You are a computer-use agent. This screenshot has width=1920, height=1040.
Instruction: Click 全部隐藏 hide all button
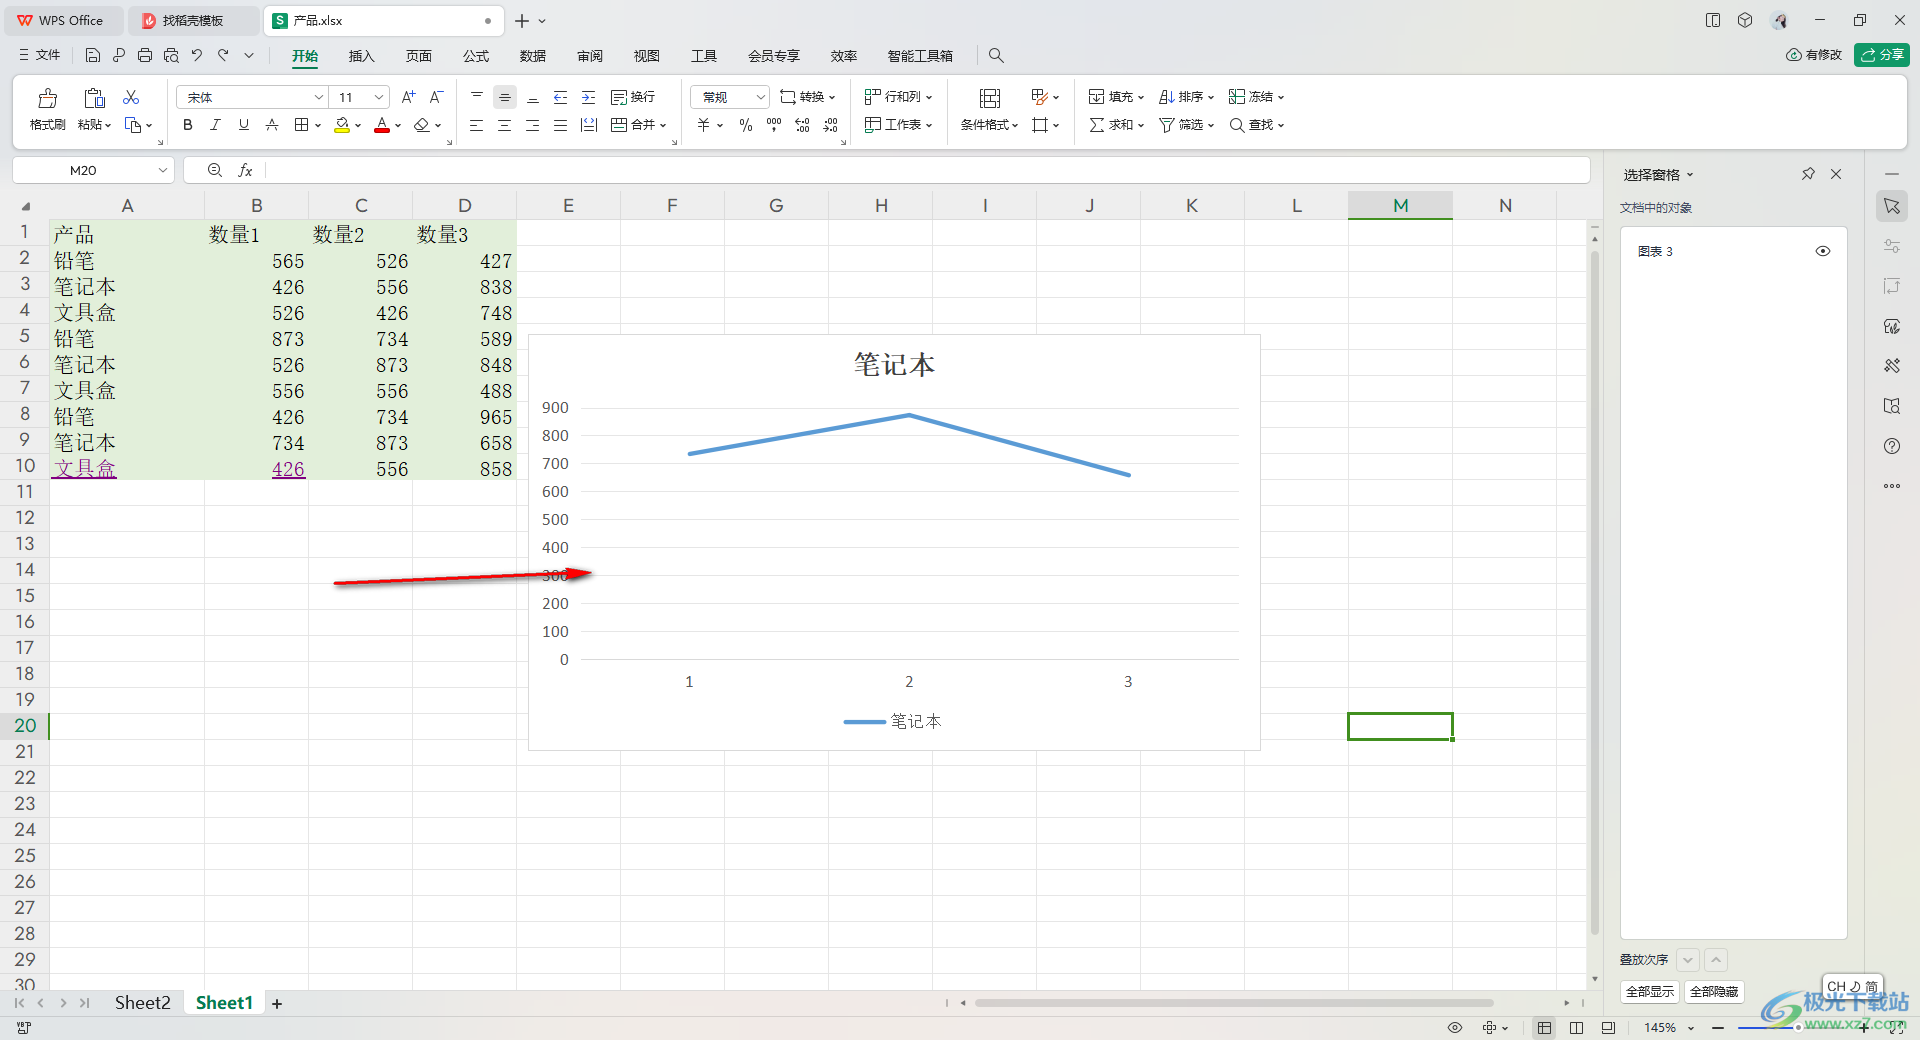1714,991
